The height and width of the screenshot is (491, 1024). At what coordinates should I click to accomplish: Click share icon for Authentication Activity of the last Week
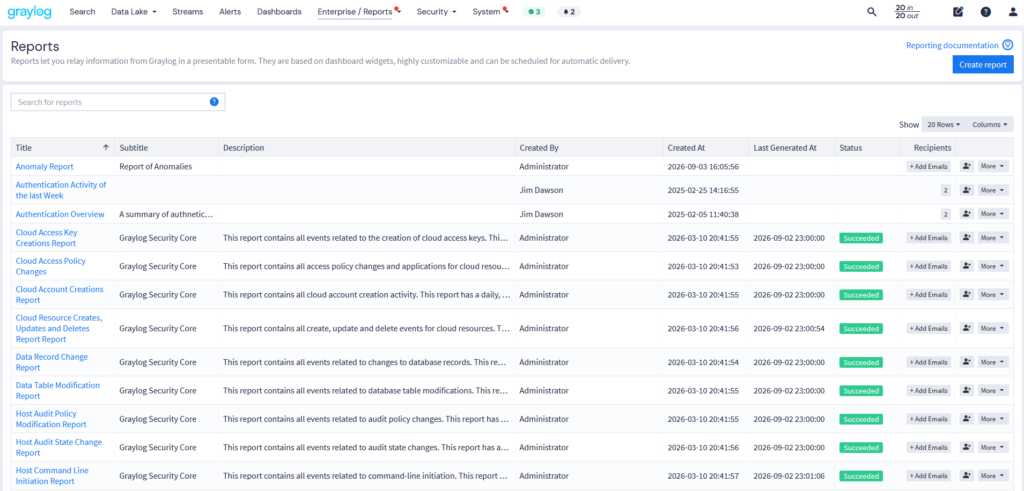(x=967, y=190)
